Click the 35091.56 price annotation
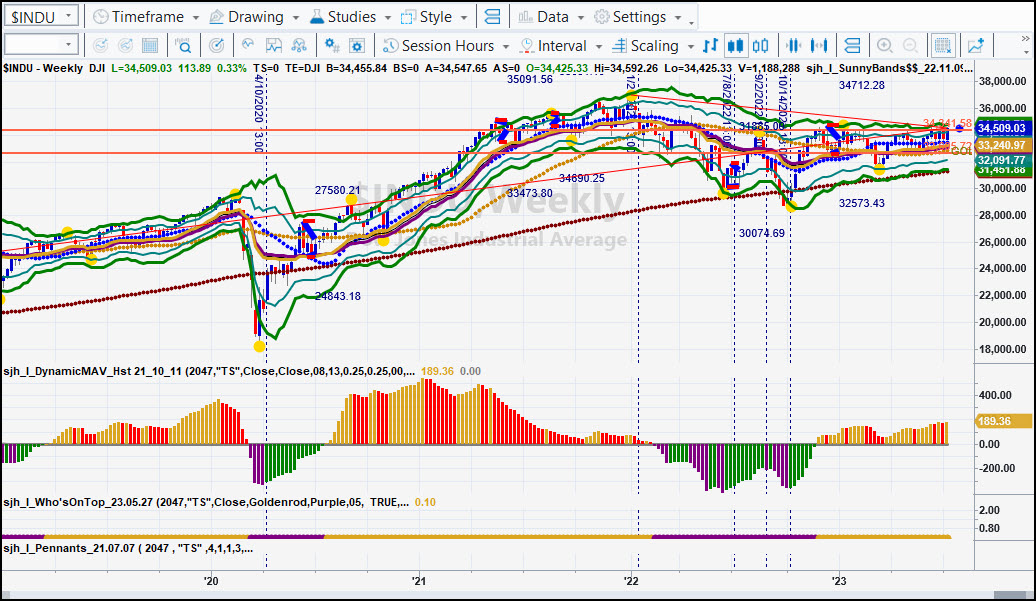The image size is (1036, 601). pos(530,79)
